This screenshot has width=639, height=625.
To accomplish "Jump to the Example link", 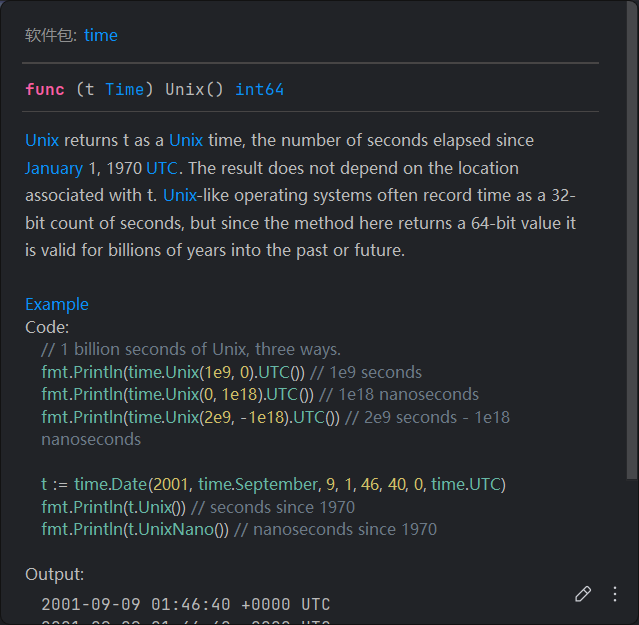I will pos(57,304).
